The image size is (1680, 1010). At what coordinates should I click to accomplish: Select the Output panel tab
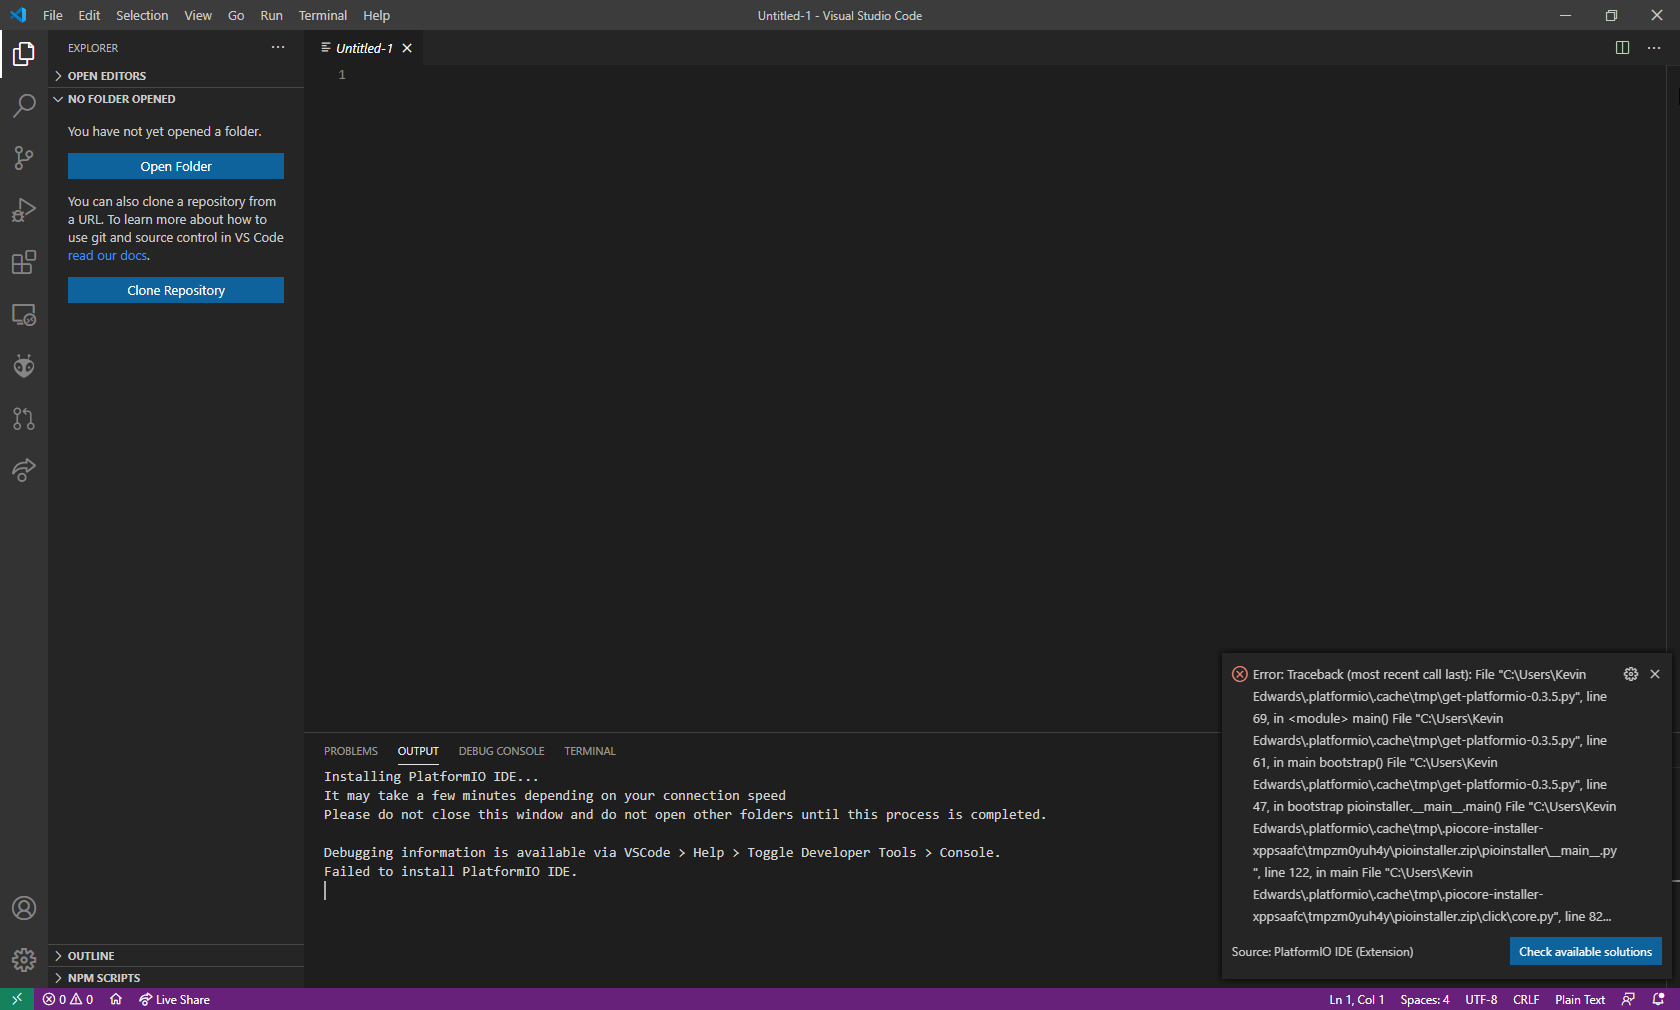pyautogui.click(x=418, y=751)
